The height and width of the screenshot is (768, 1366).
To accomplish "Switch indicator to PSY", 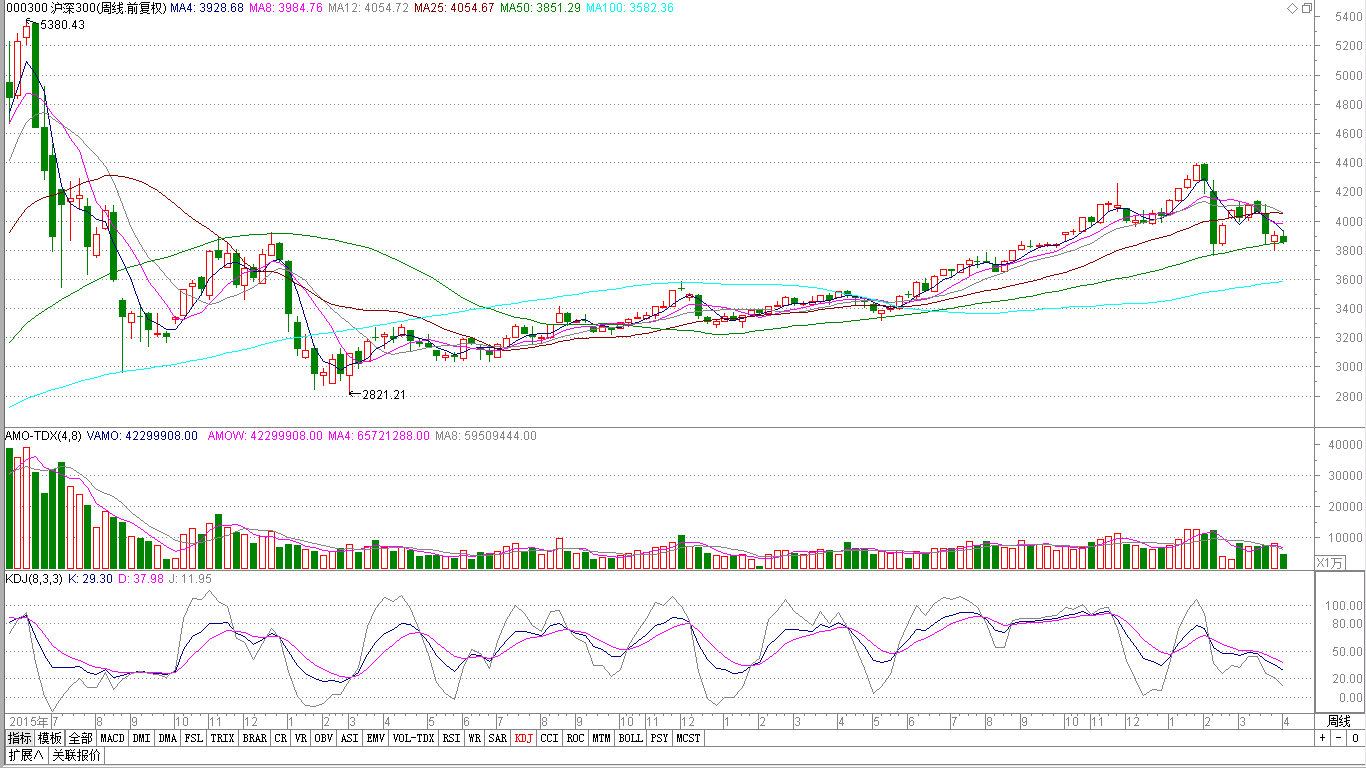I will [x=659, y=738].
